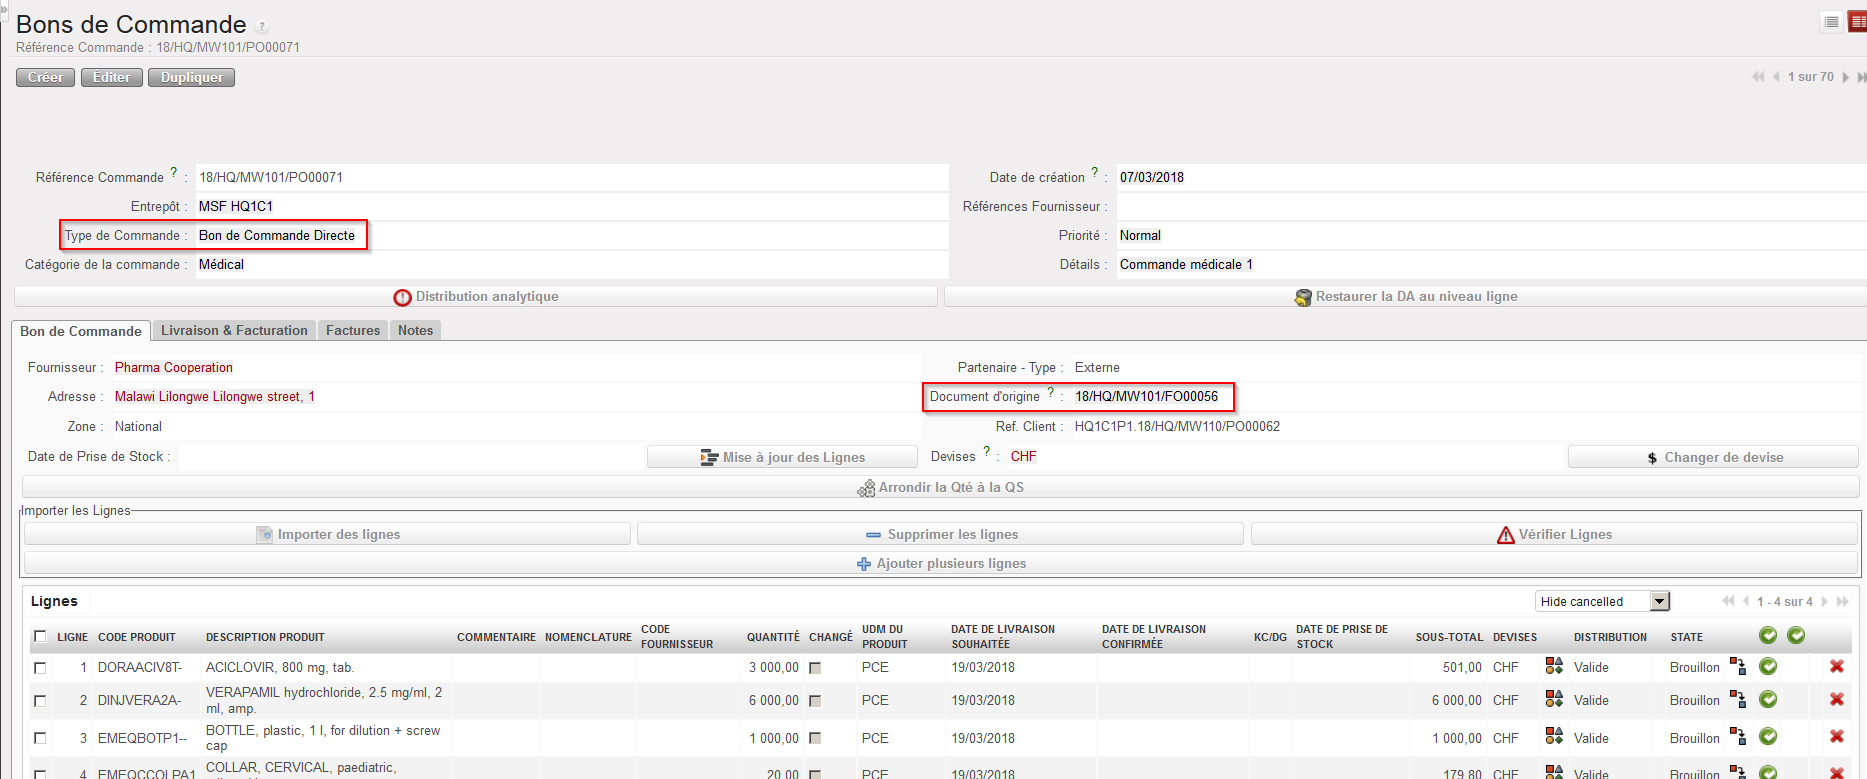
Task: Switch to the Factures tab
Action: [x=353, y=331]
